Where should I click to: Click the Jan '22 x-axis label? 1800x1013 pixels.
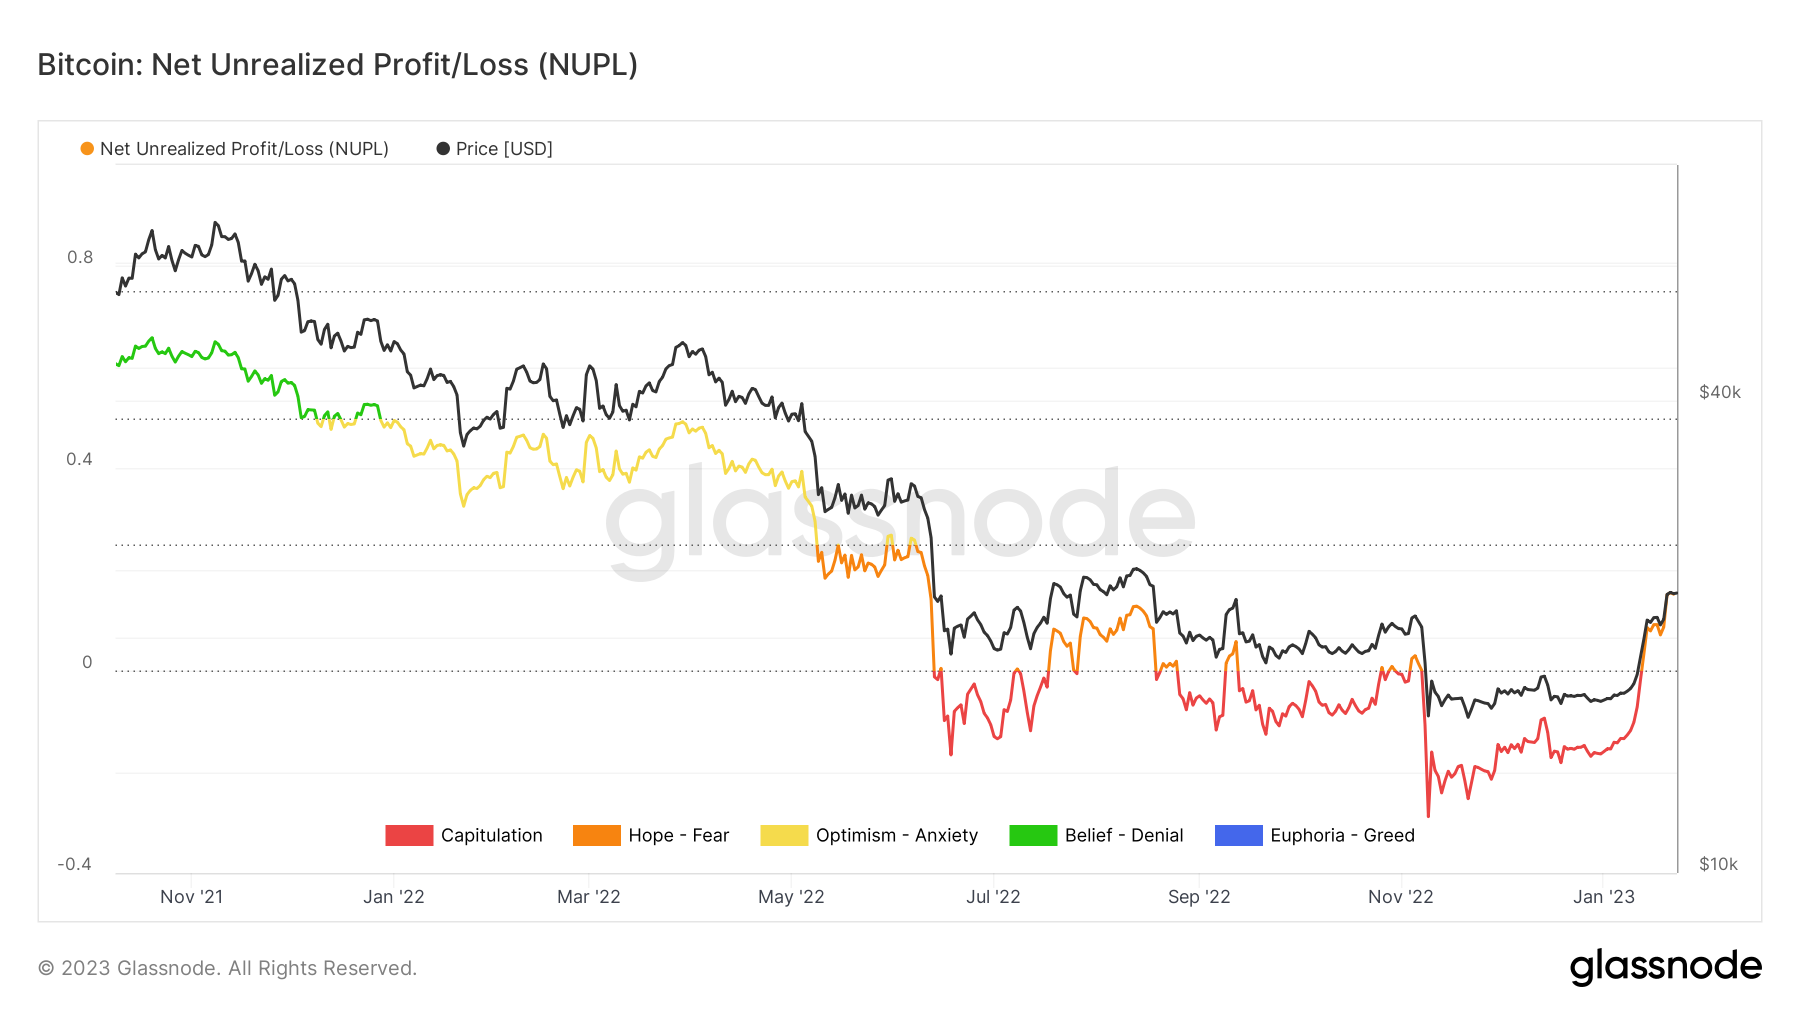coord(394,897)
